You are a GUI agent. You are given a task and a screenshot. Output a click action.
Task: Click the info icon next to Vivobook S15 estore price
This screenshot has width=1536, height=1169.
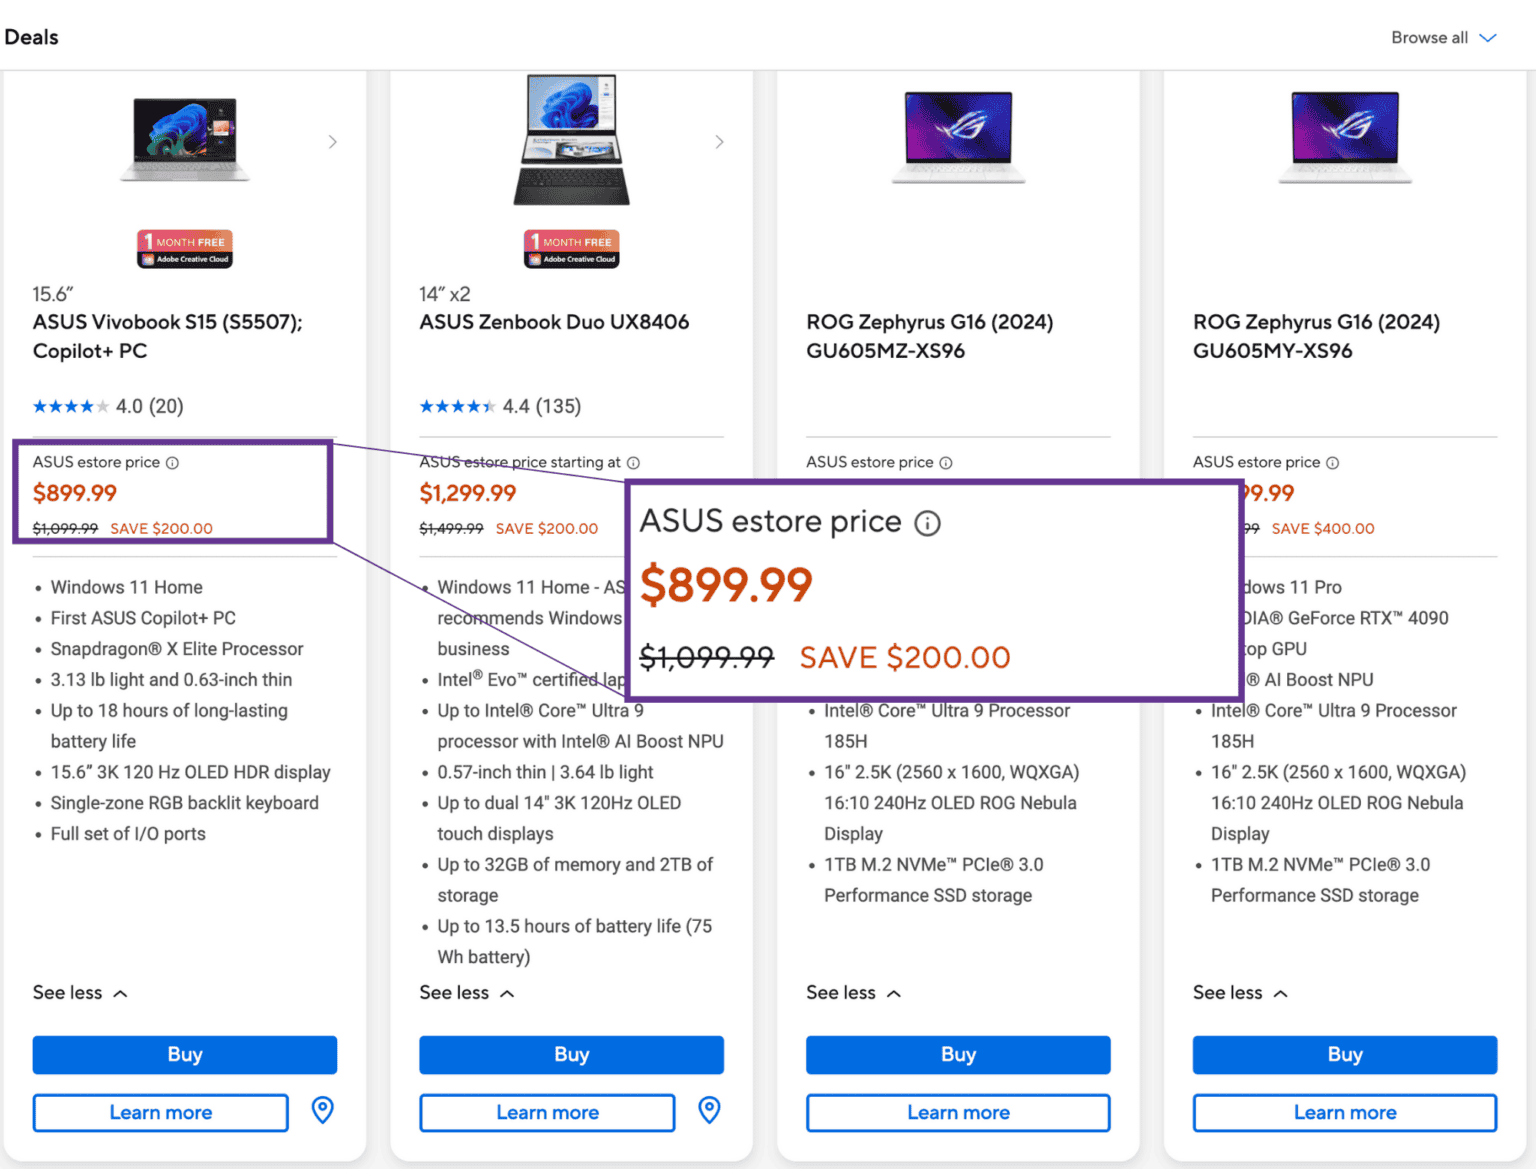pyautogui.click(x=174, y=462)
